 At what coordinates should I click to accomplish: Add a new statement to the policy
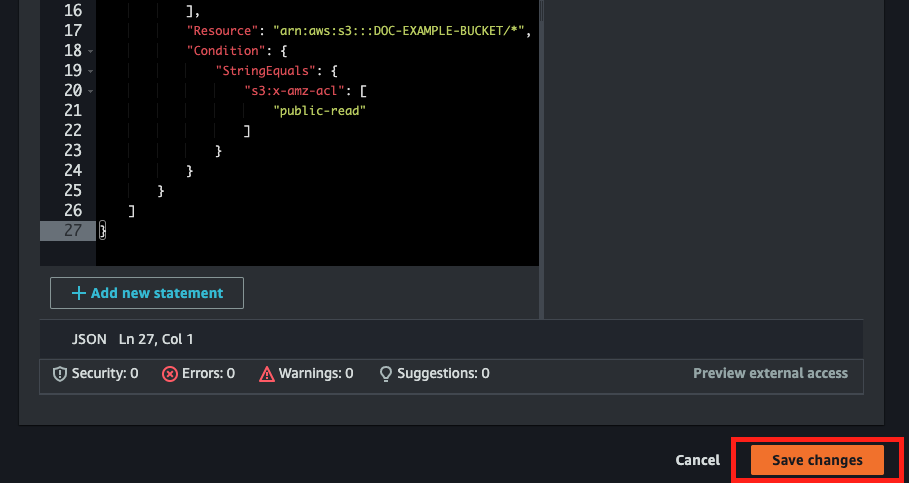[x=147, y=293]
